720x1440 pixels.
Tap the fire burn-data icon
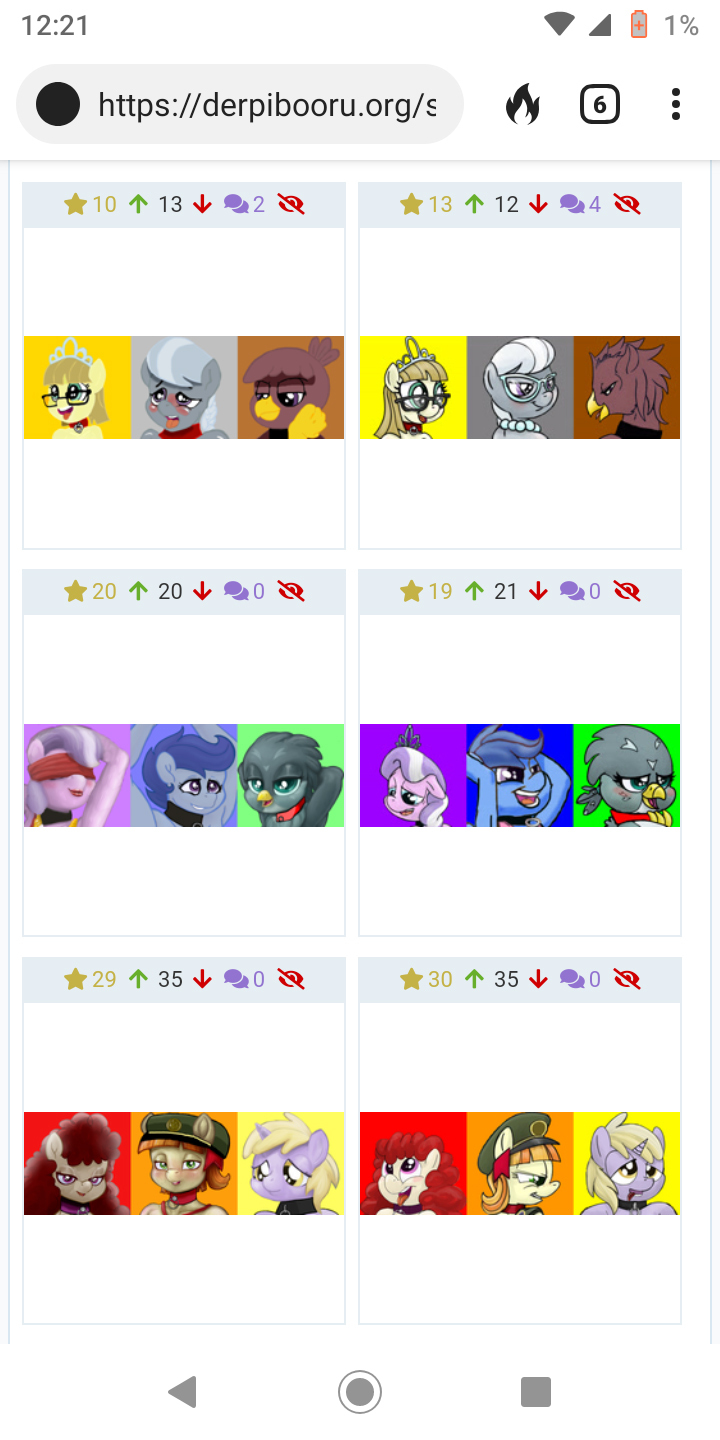pos(522,104)
